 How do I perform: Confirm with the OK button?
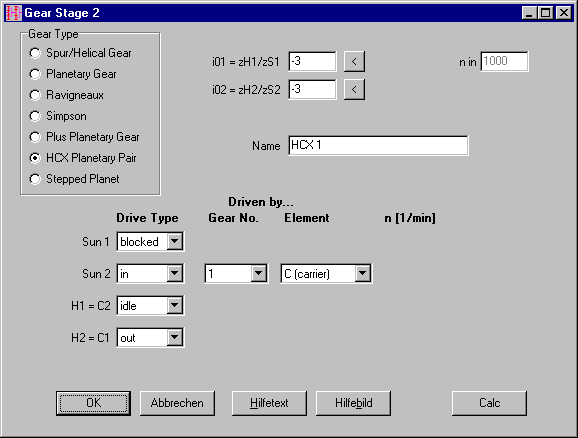pos(93,403)
